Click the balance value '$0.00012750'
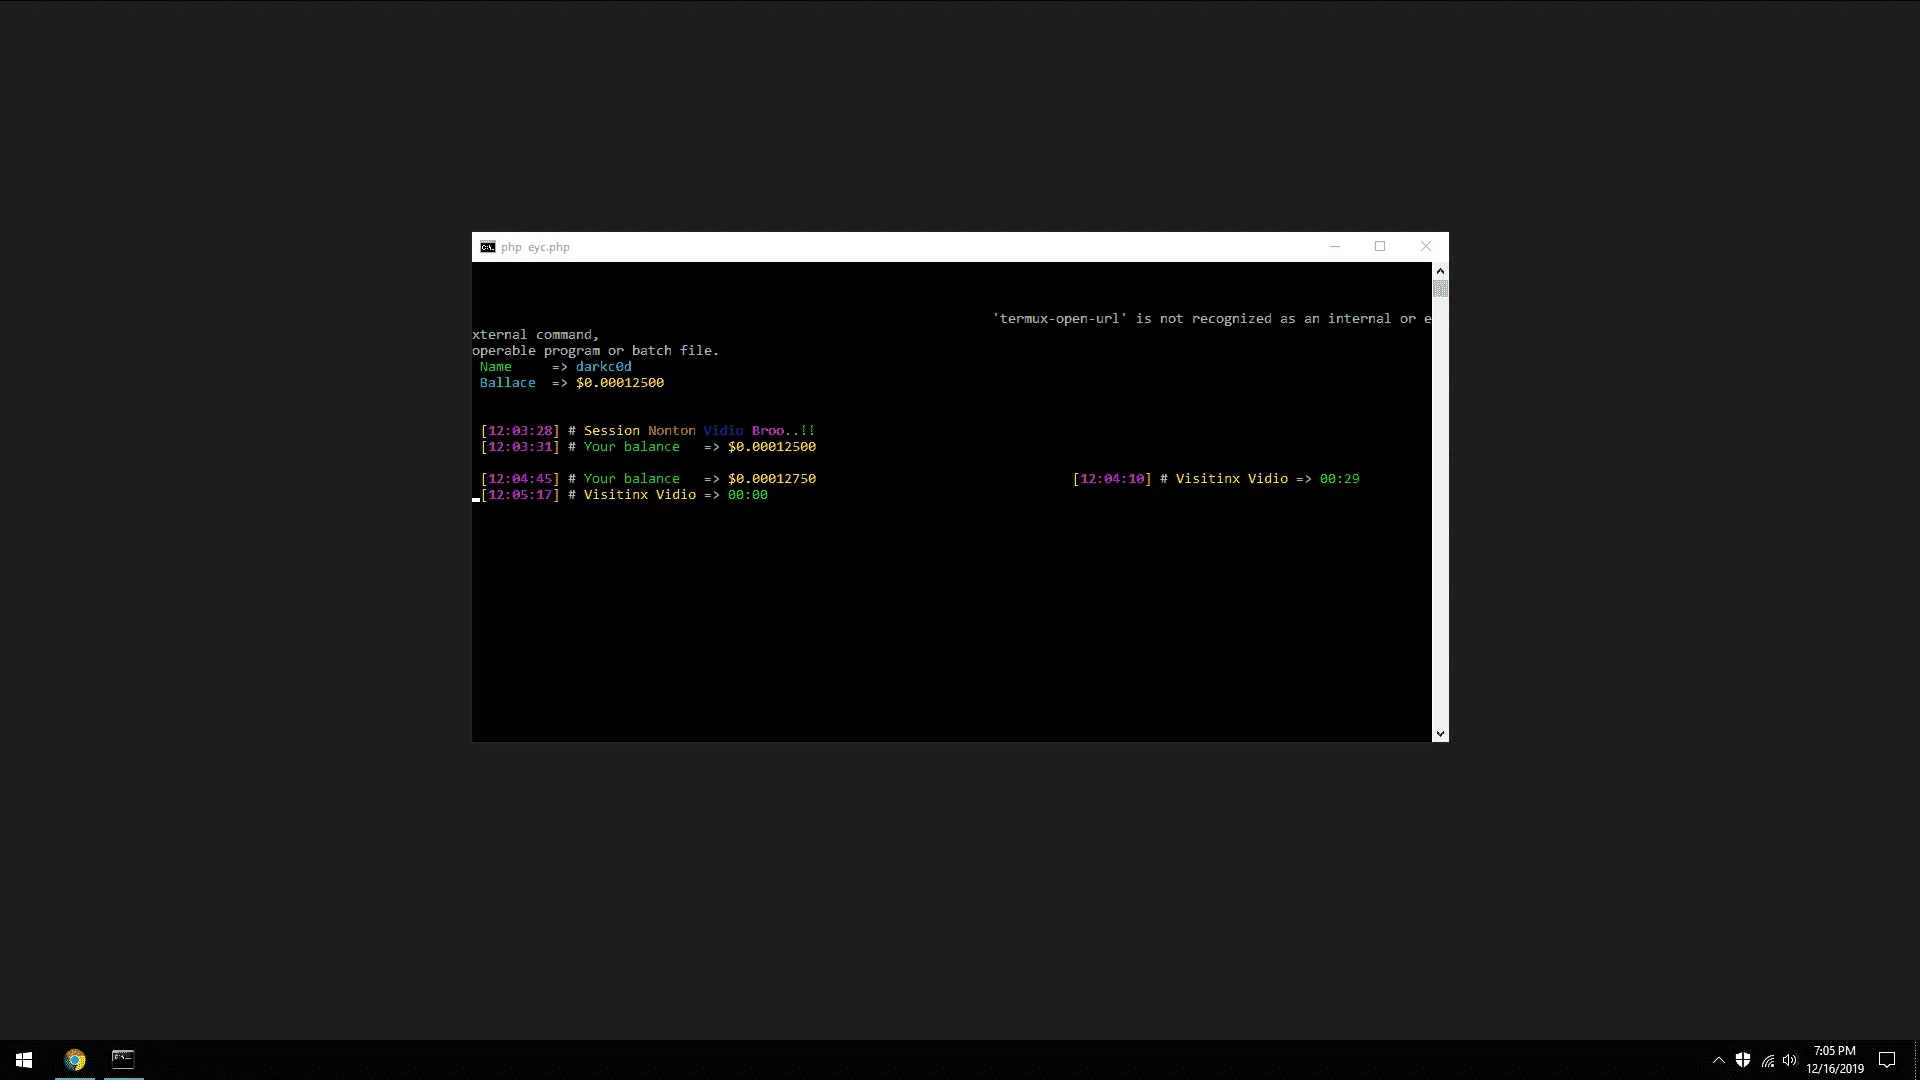1920x1080 pixels. tap(772, 479)
